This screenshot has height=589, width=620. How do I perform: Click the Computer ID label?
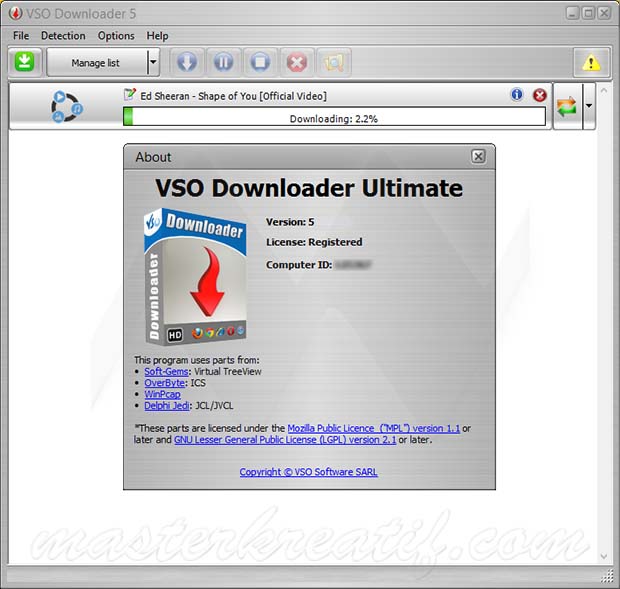(x=299, y=264)
